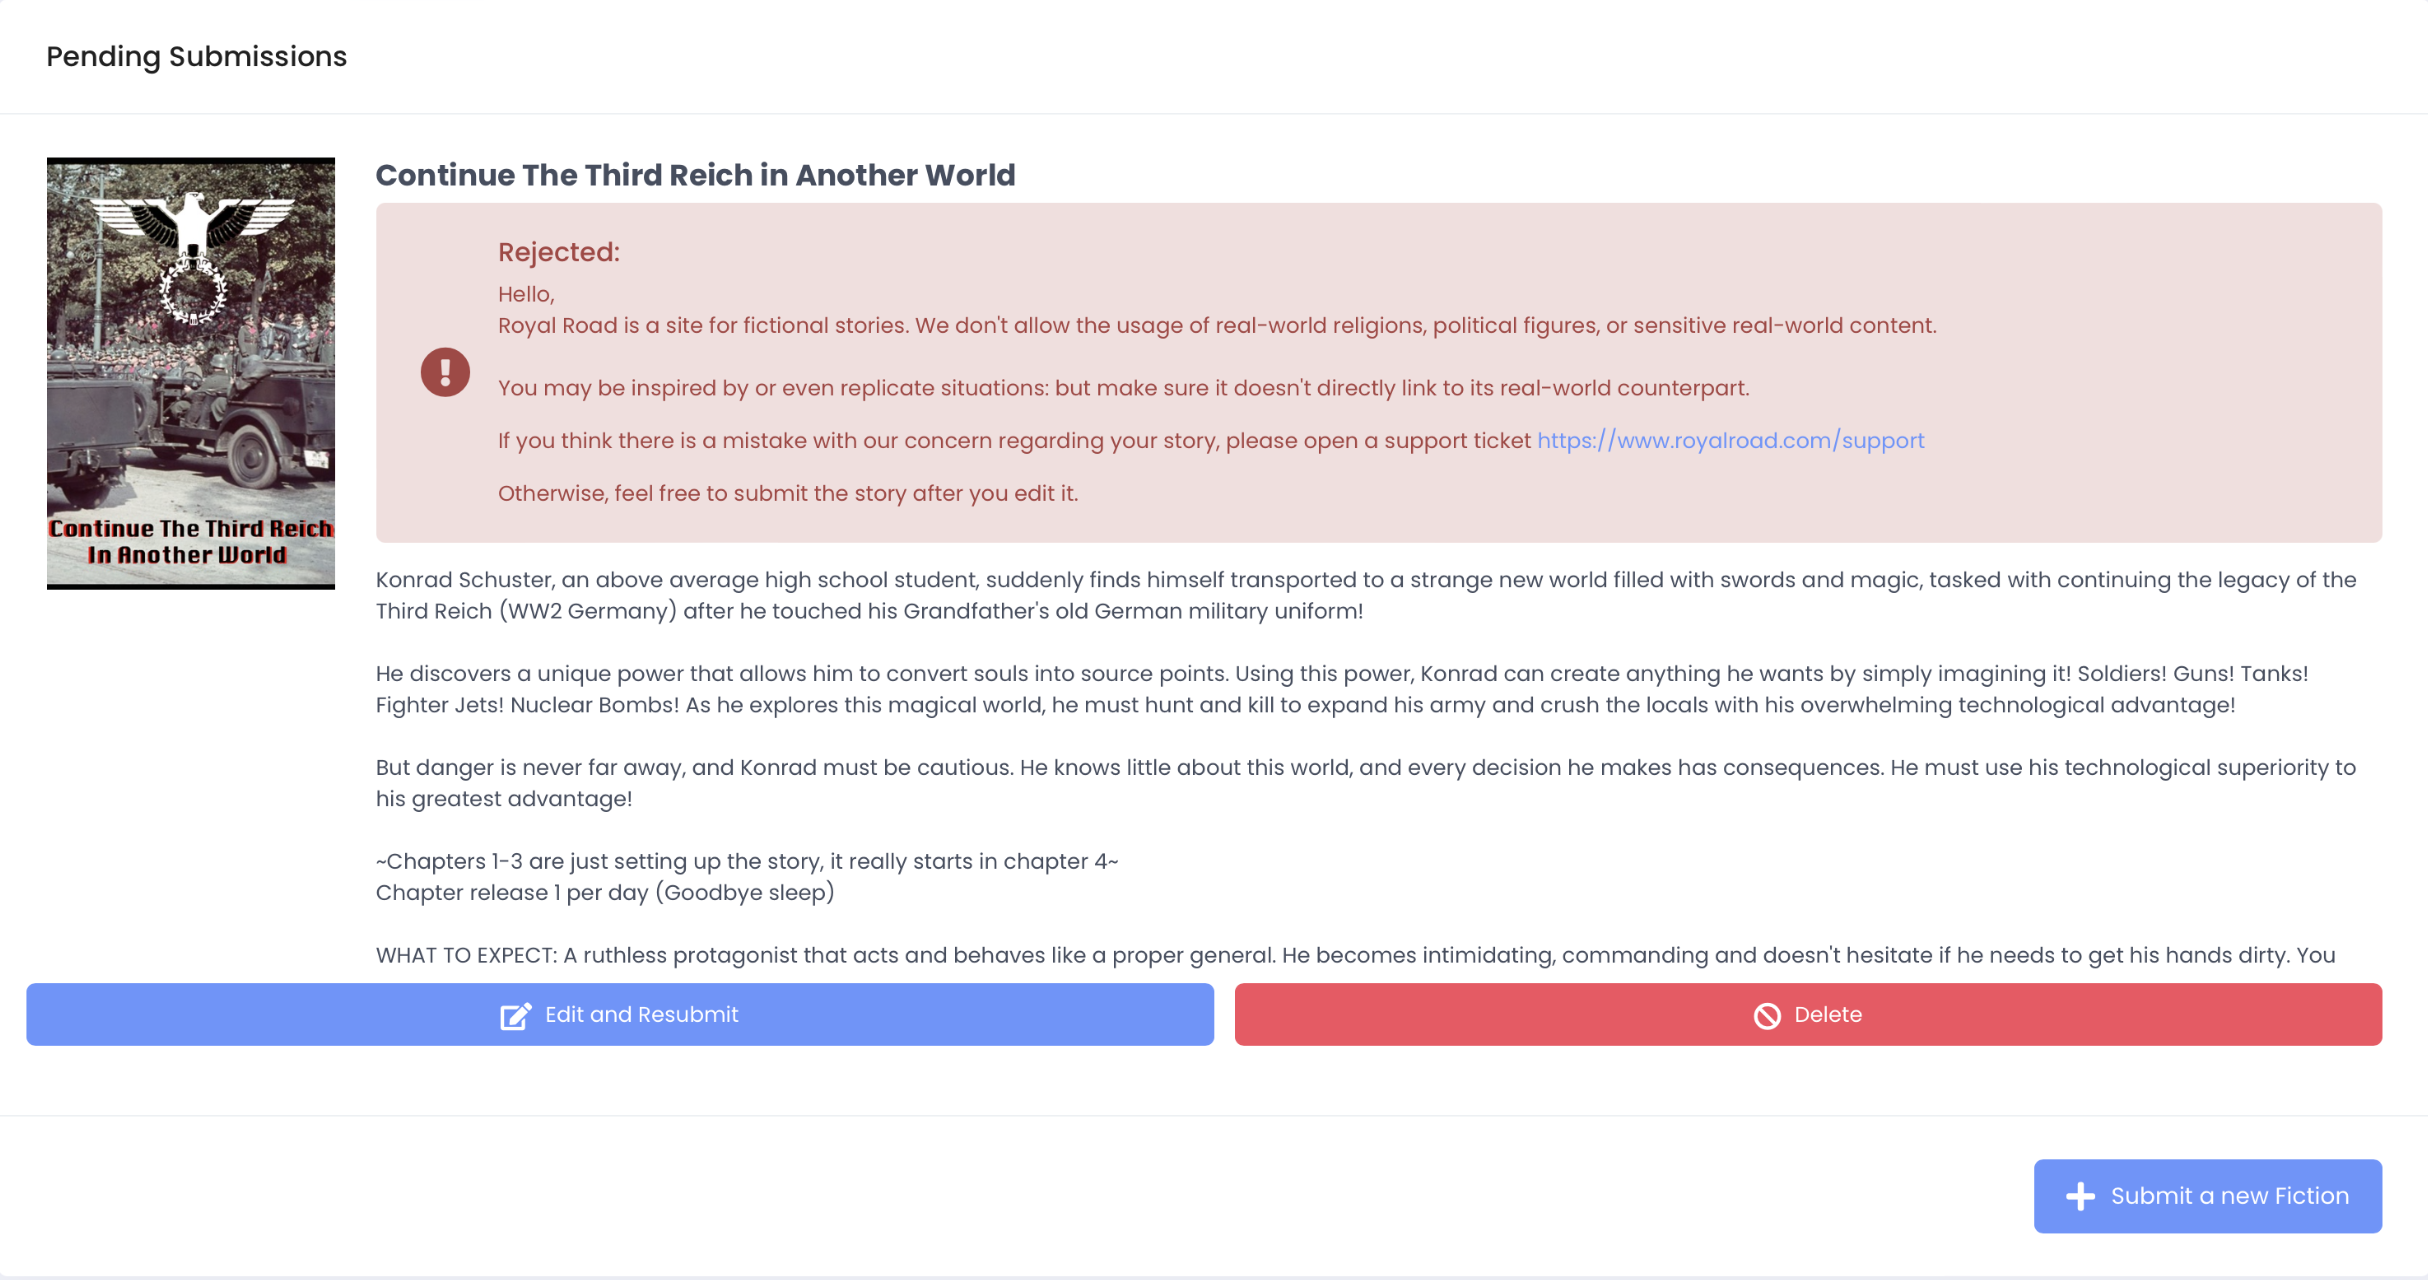Click the paragraph starting "But danger is never"

click(x=1365, y=783)
